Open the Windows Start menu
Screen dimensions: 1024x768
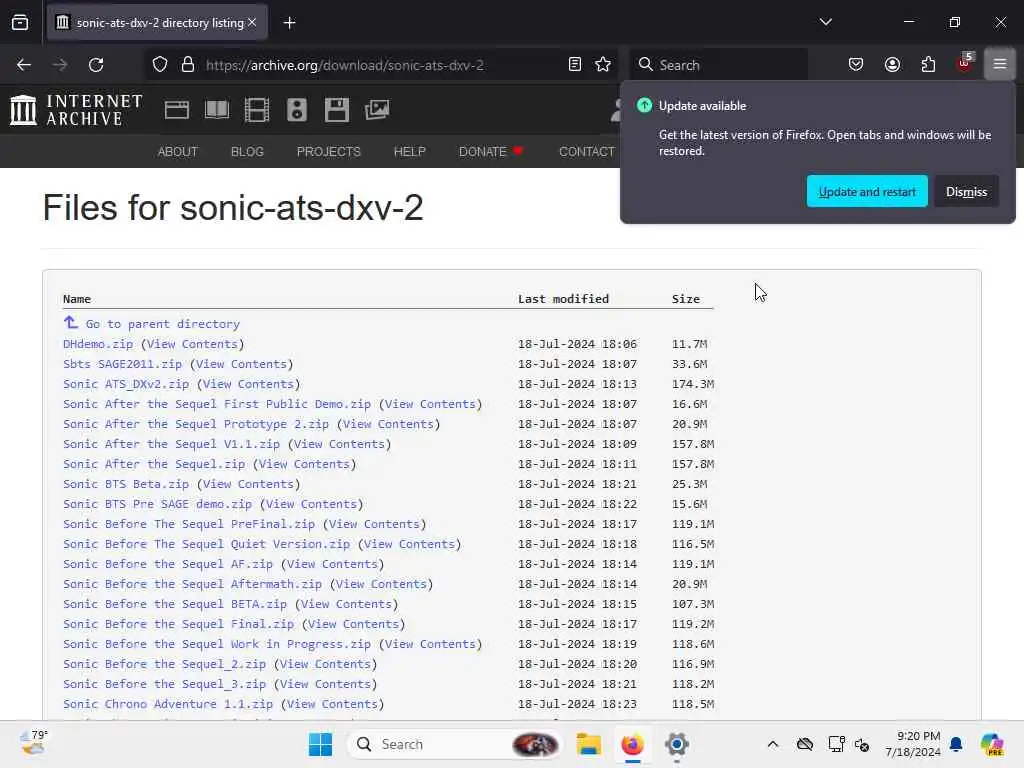pyautogui.click(x=320, y=744)
